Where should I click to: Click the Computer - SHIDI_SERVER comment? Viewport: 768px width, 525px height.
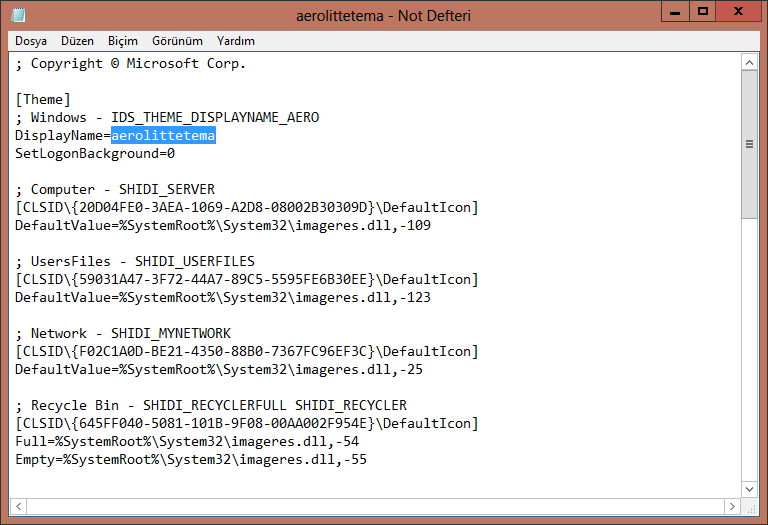pos(115,190)
